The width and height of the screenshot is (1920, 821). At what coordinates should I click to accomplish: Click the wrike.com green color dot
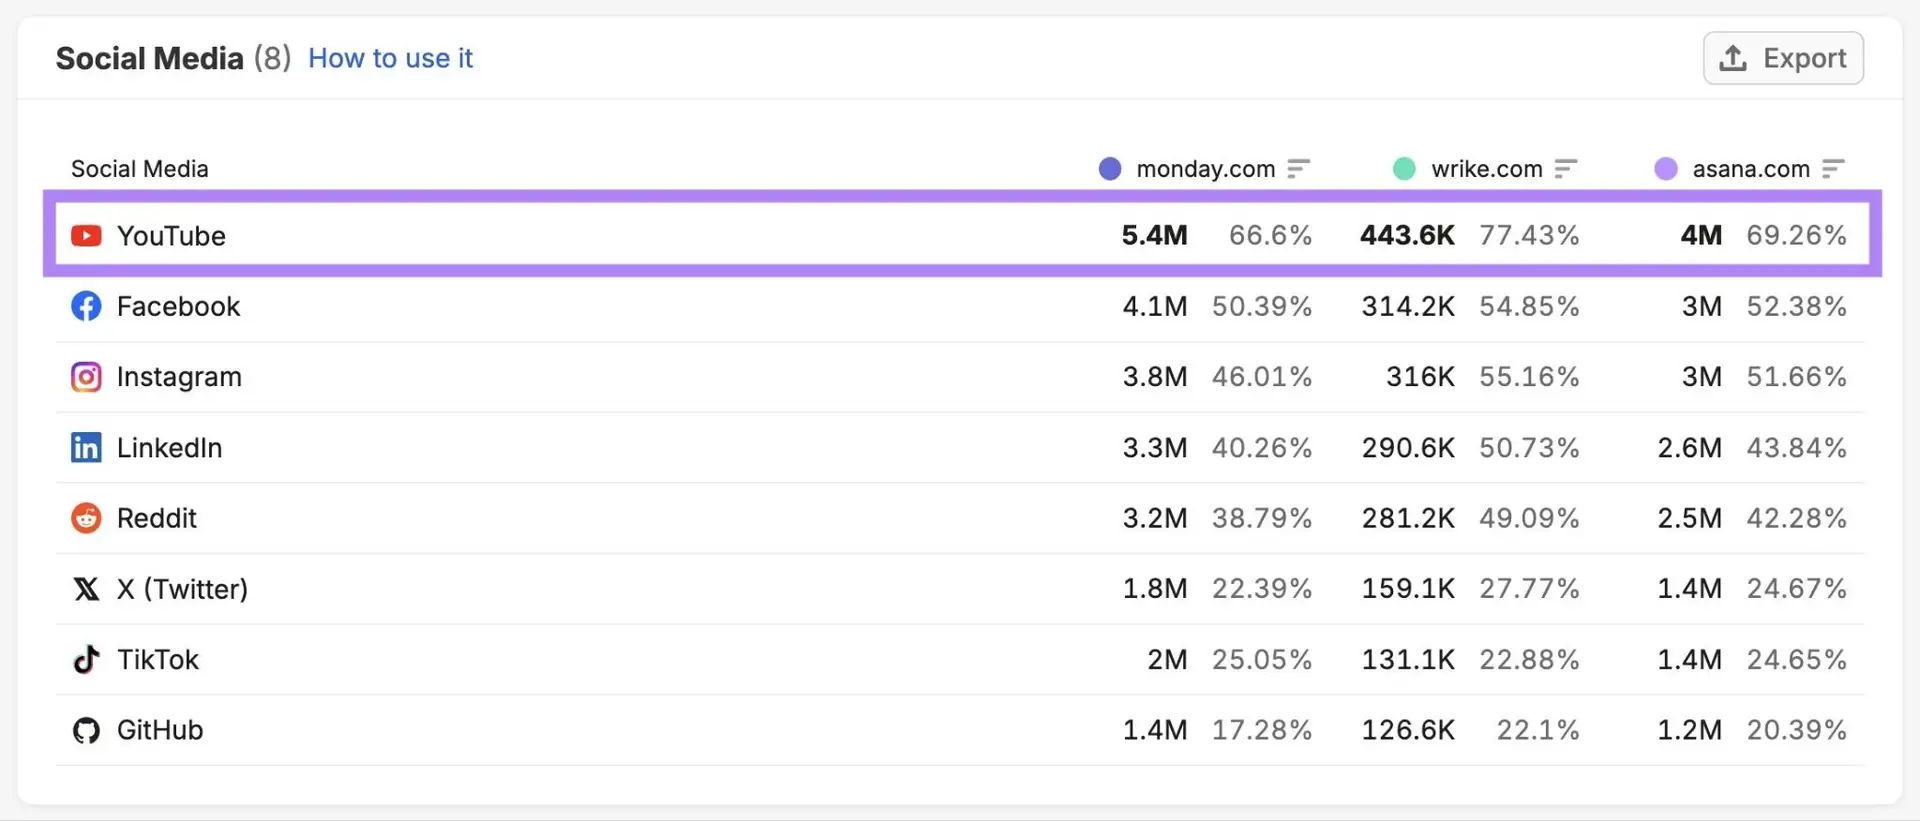point(1404,169)
